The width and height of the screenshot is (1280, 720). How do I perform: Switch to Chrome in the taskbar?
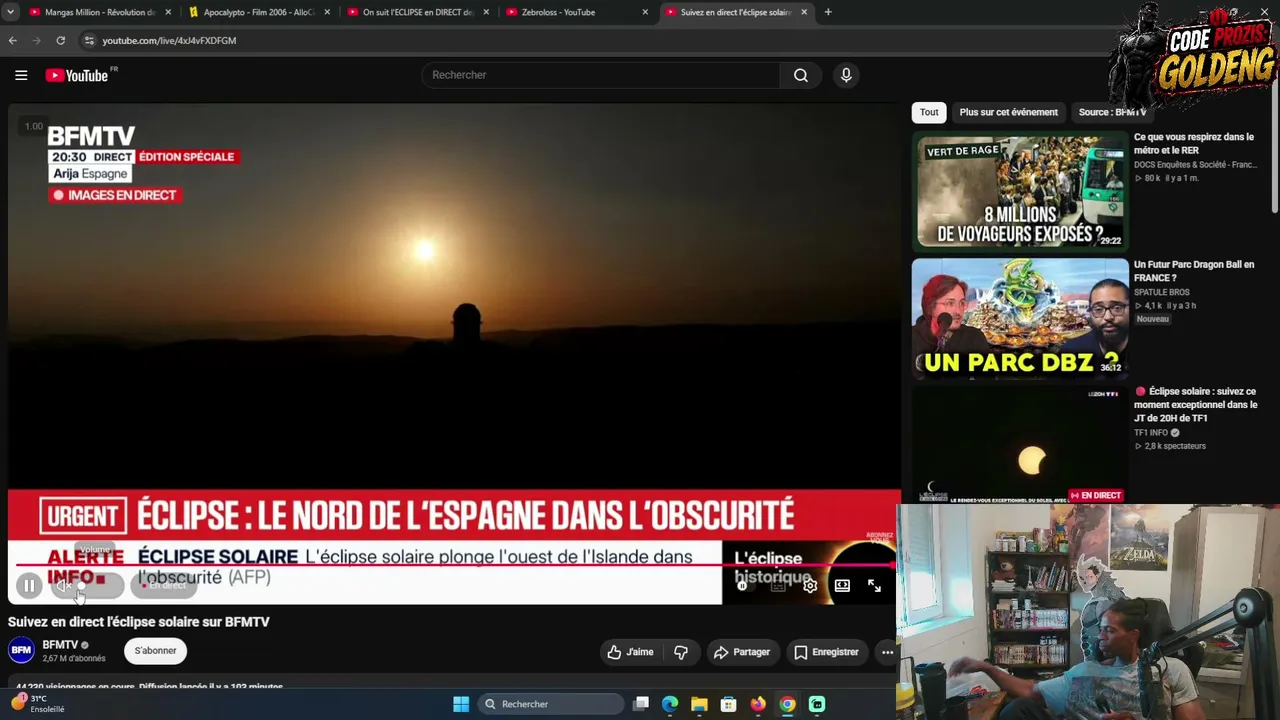(x=788, y=704)
